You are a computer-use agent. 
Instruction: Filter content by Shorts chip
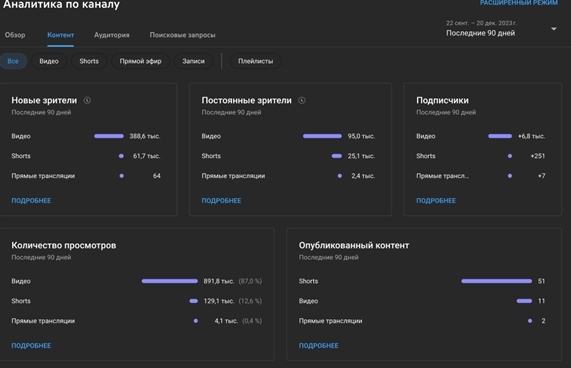pyautogui.click(x=89, y=61)
